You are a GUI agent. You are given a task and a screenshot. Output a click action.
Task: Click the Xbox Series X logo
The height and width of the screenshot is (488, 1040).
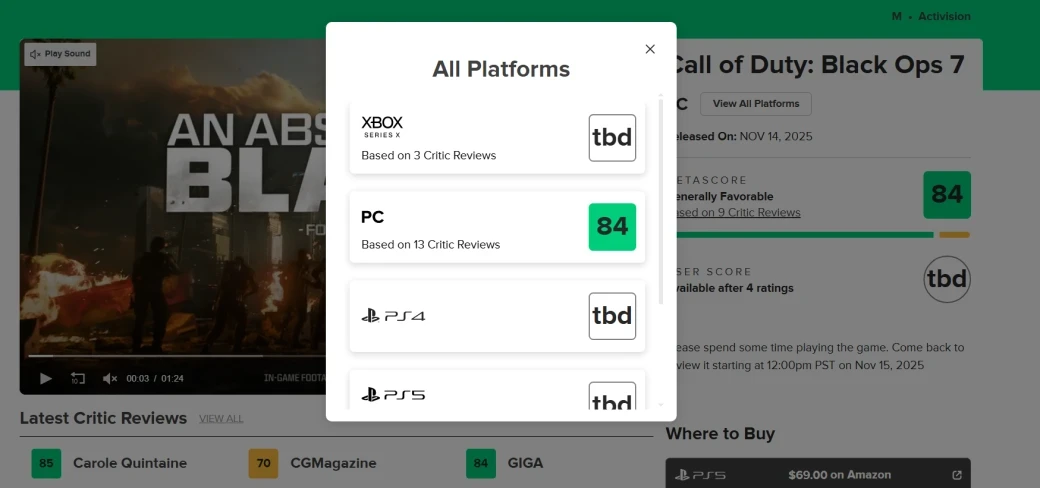(x=382, y=127)
